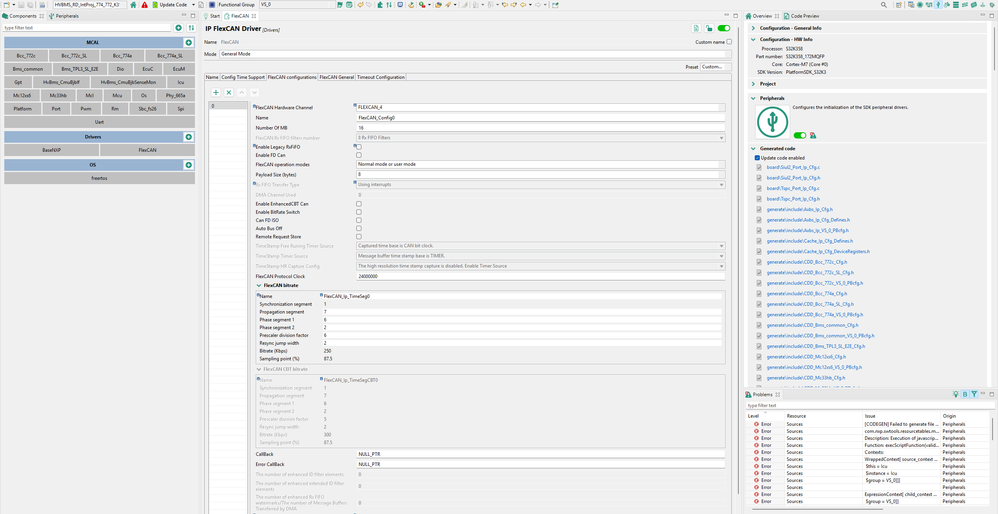This screenshot has width=998, height=514.
Task: Open the Start editor tab
Action: click(212, 16)
